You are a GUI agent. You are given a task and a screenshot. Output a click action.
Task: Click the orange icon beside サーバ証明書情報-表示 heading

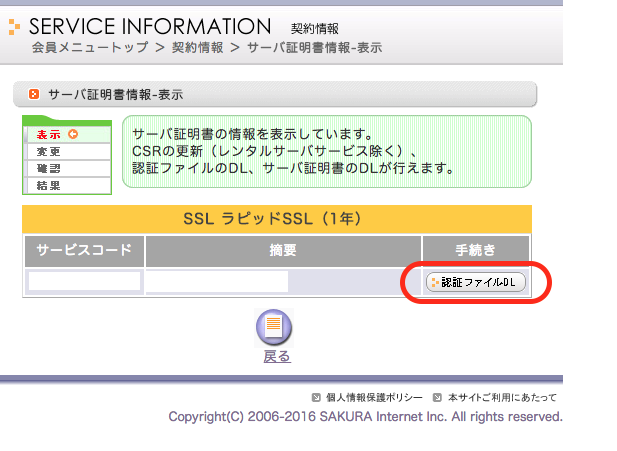(x=34, y=94)
